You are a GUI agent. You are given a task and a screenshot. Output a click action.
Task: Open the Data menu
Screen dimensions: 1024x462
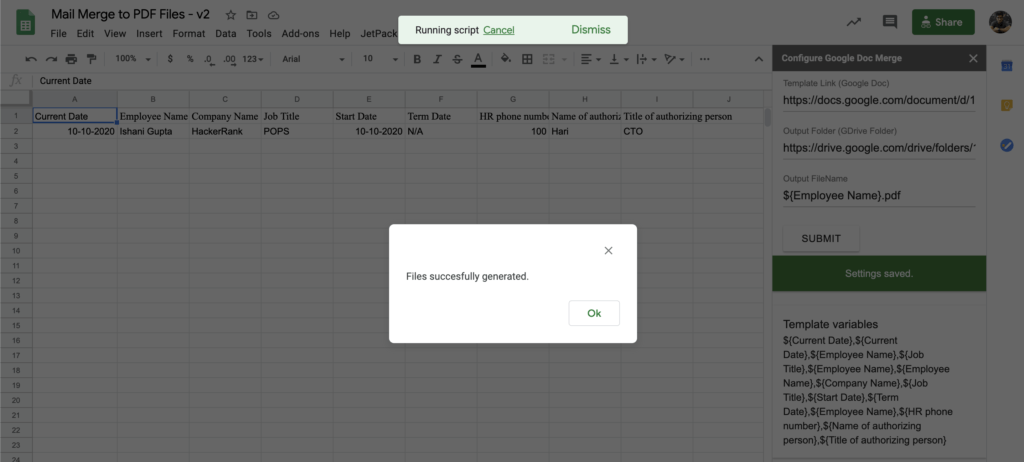pyautogui.click(x=226, y=33)
